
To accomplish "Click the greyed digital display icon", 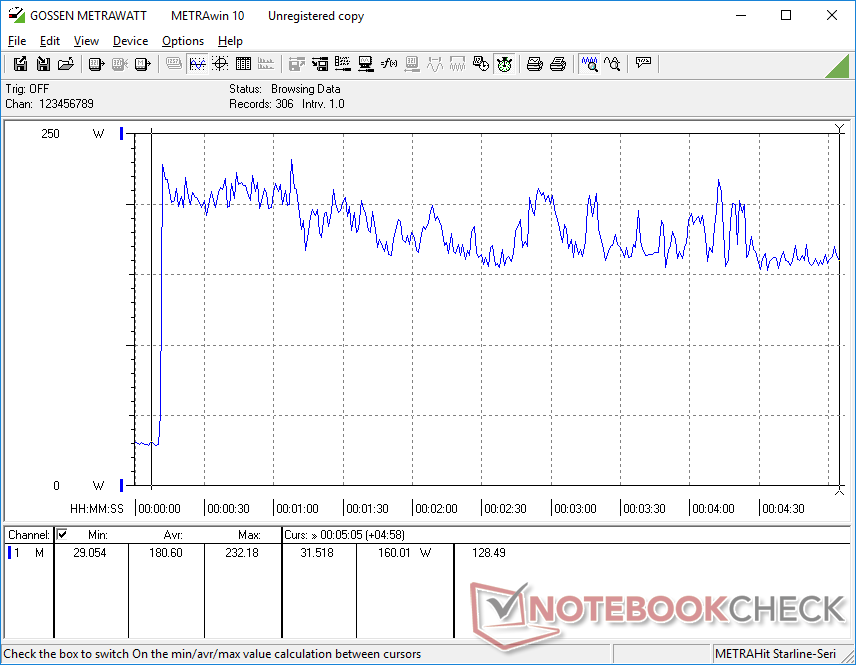I will pyautogui.click(x=174, y=64).
